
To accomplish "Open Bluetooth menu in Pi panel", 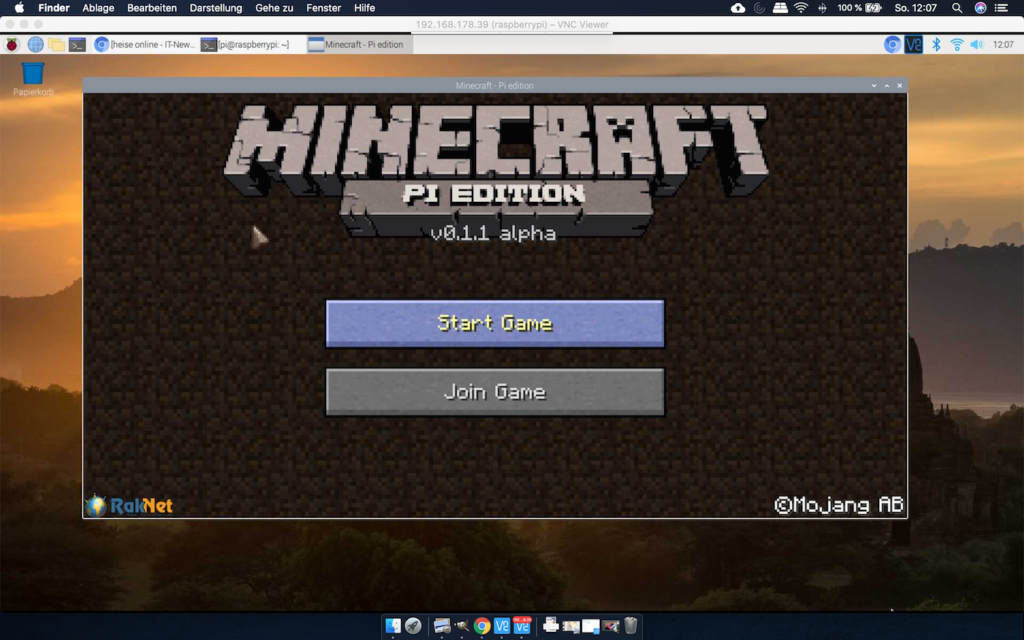I will 936,44.
